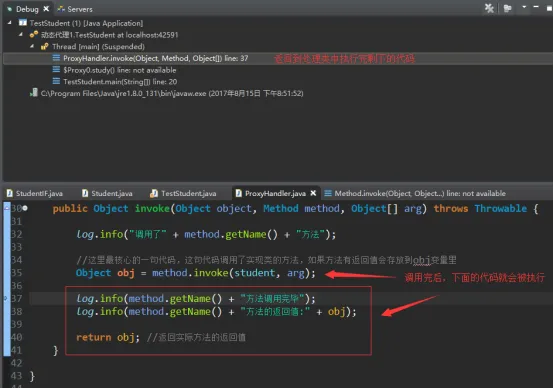
Task: Close the ProxyHandler.java editor tab
Action: 313,193
